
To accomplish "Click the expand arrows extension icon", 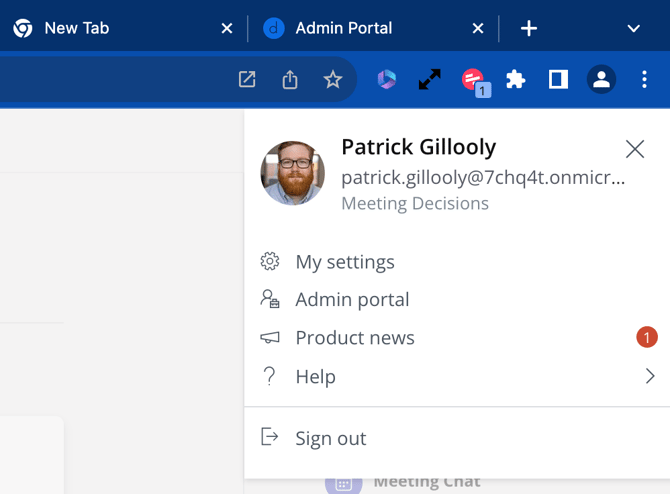I will click(429, 80).
